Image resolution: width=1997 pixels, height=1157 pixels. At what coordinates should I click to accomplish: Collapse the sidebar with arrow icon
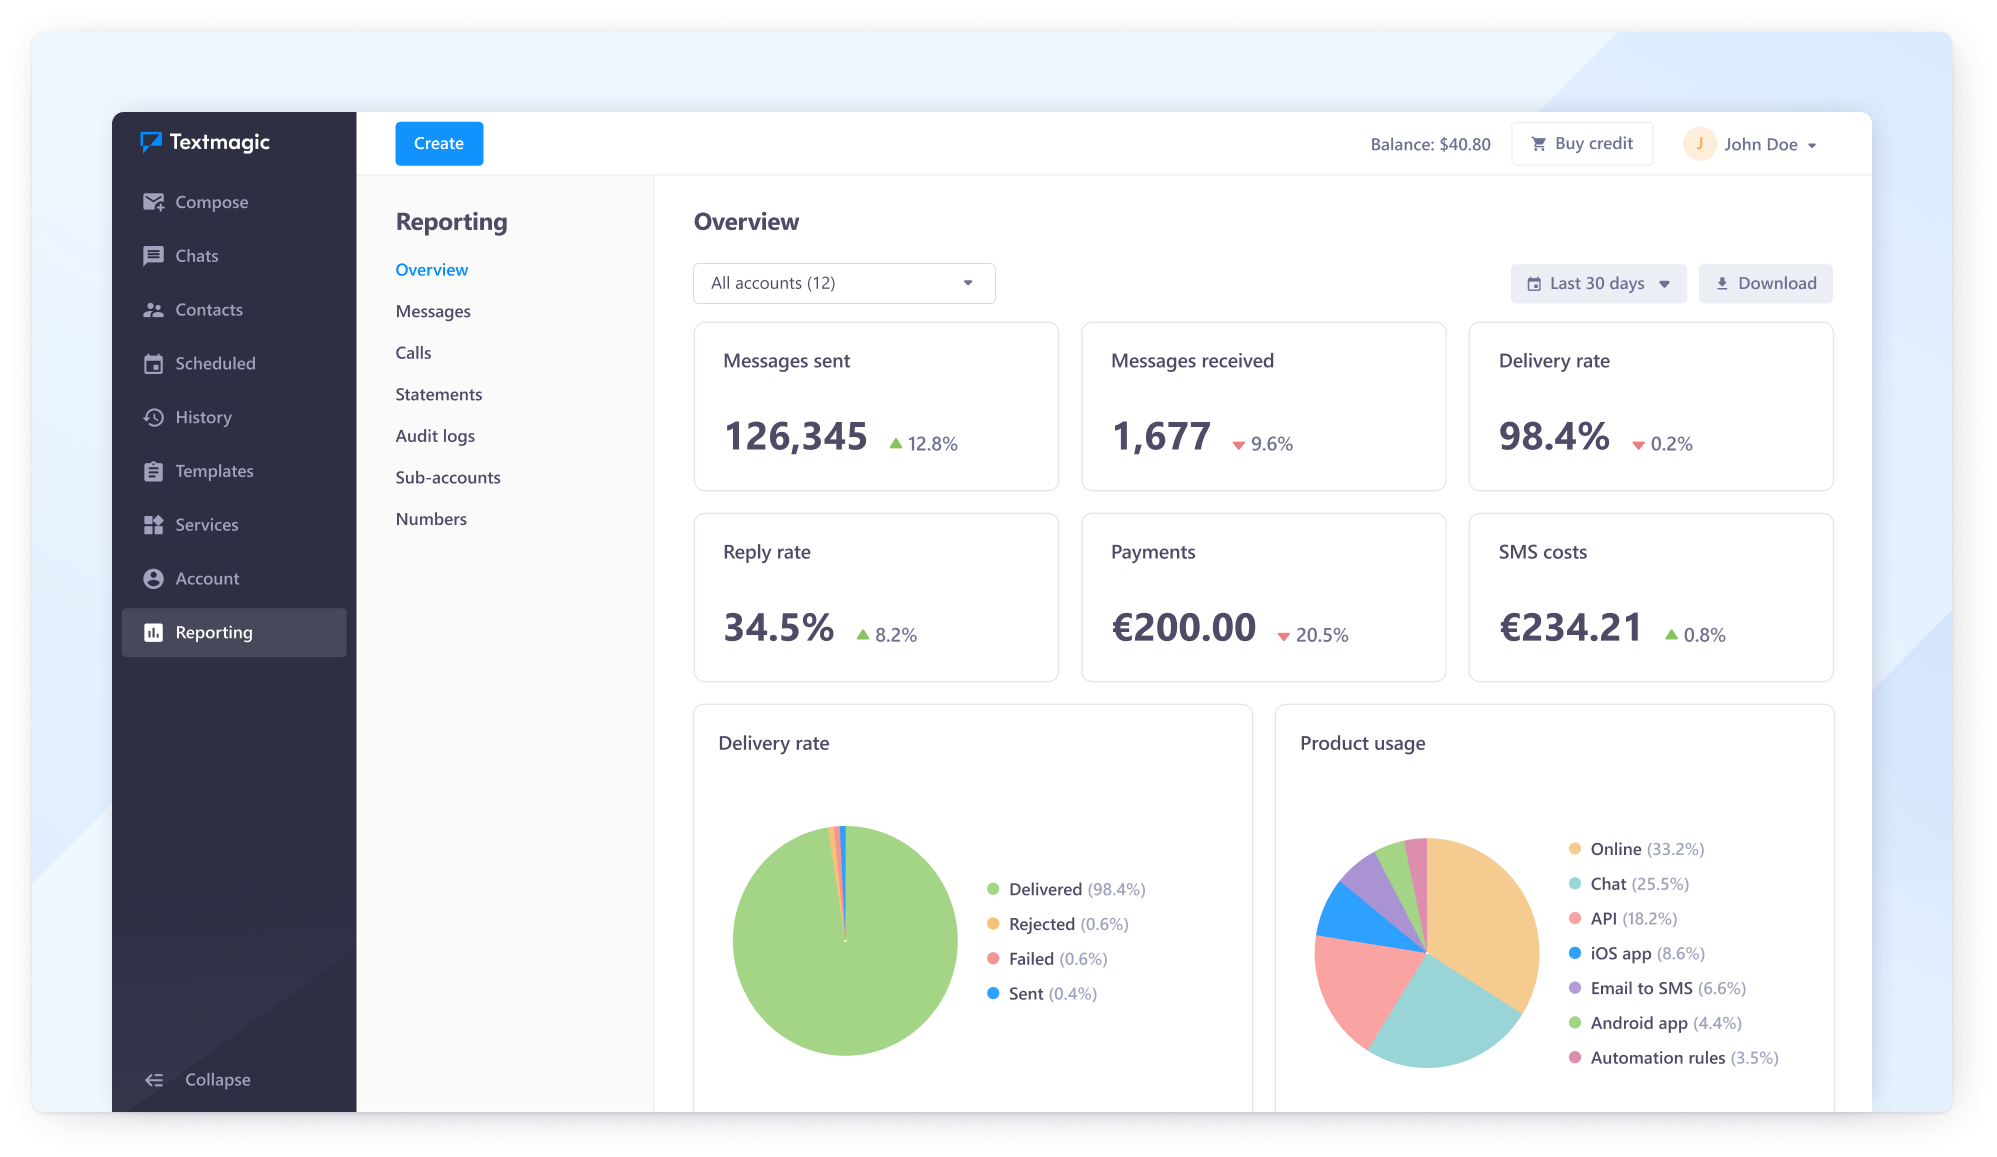tap(154, 1080)
